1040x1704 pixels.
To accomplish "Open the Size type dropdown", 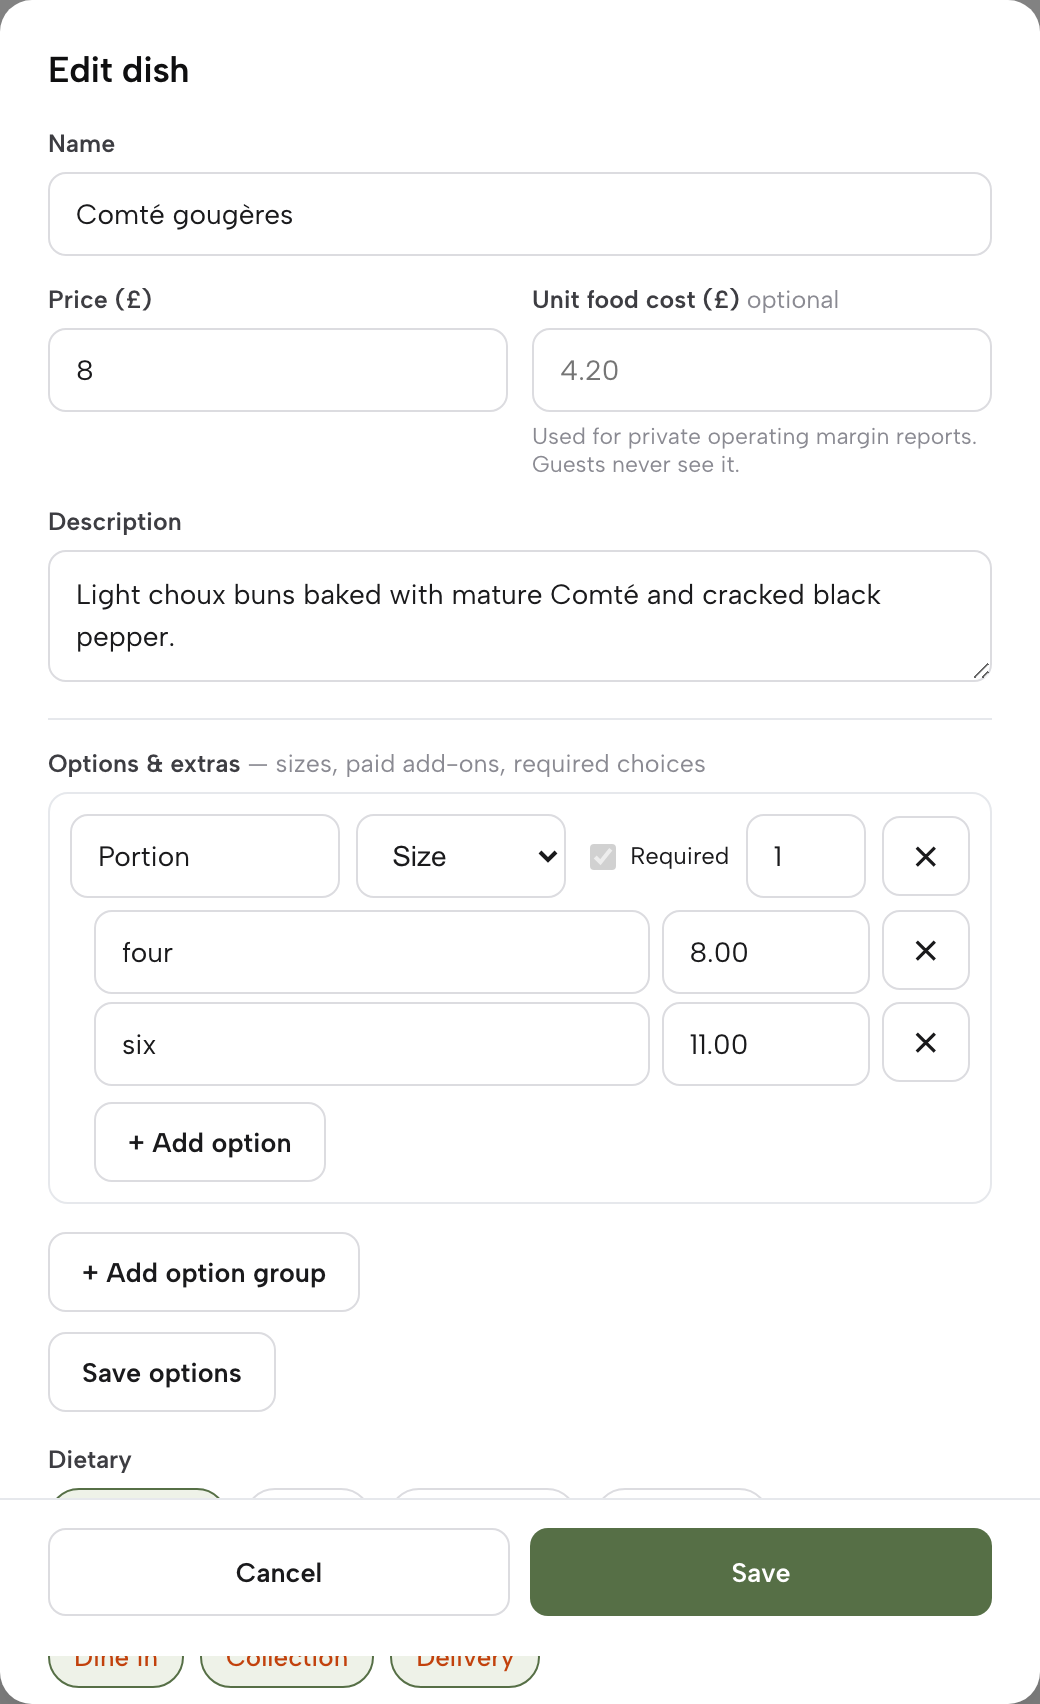I will [461, 856].
